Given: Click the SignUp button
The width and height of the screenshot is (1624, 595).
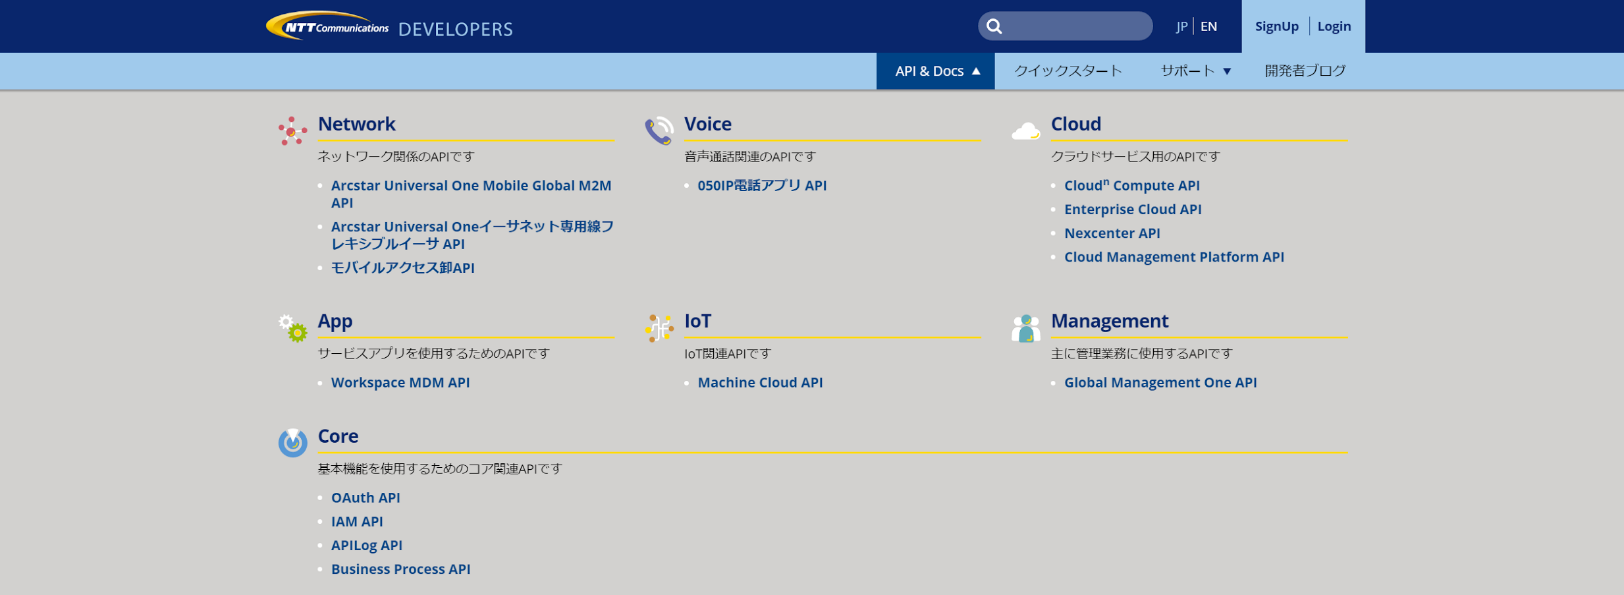Looking at the screenshot, I should 1276,27.
